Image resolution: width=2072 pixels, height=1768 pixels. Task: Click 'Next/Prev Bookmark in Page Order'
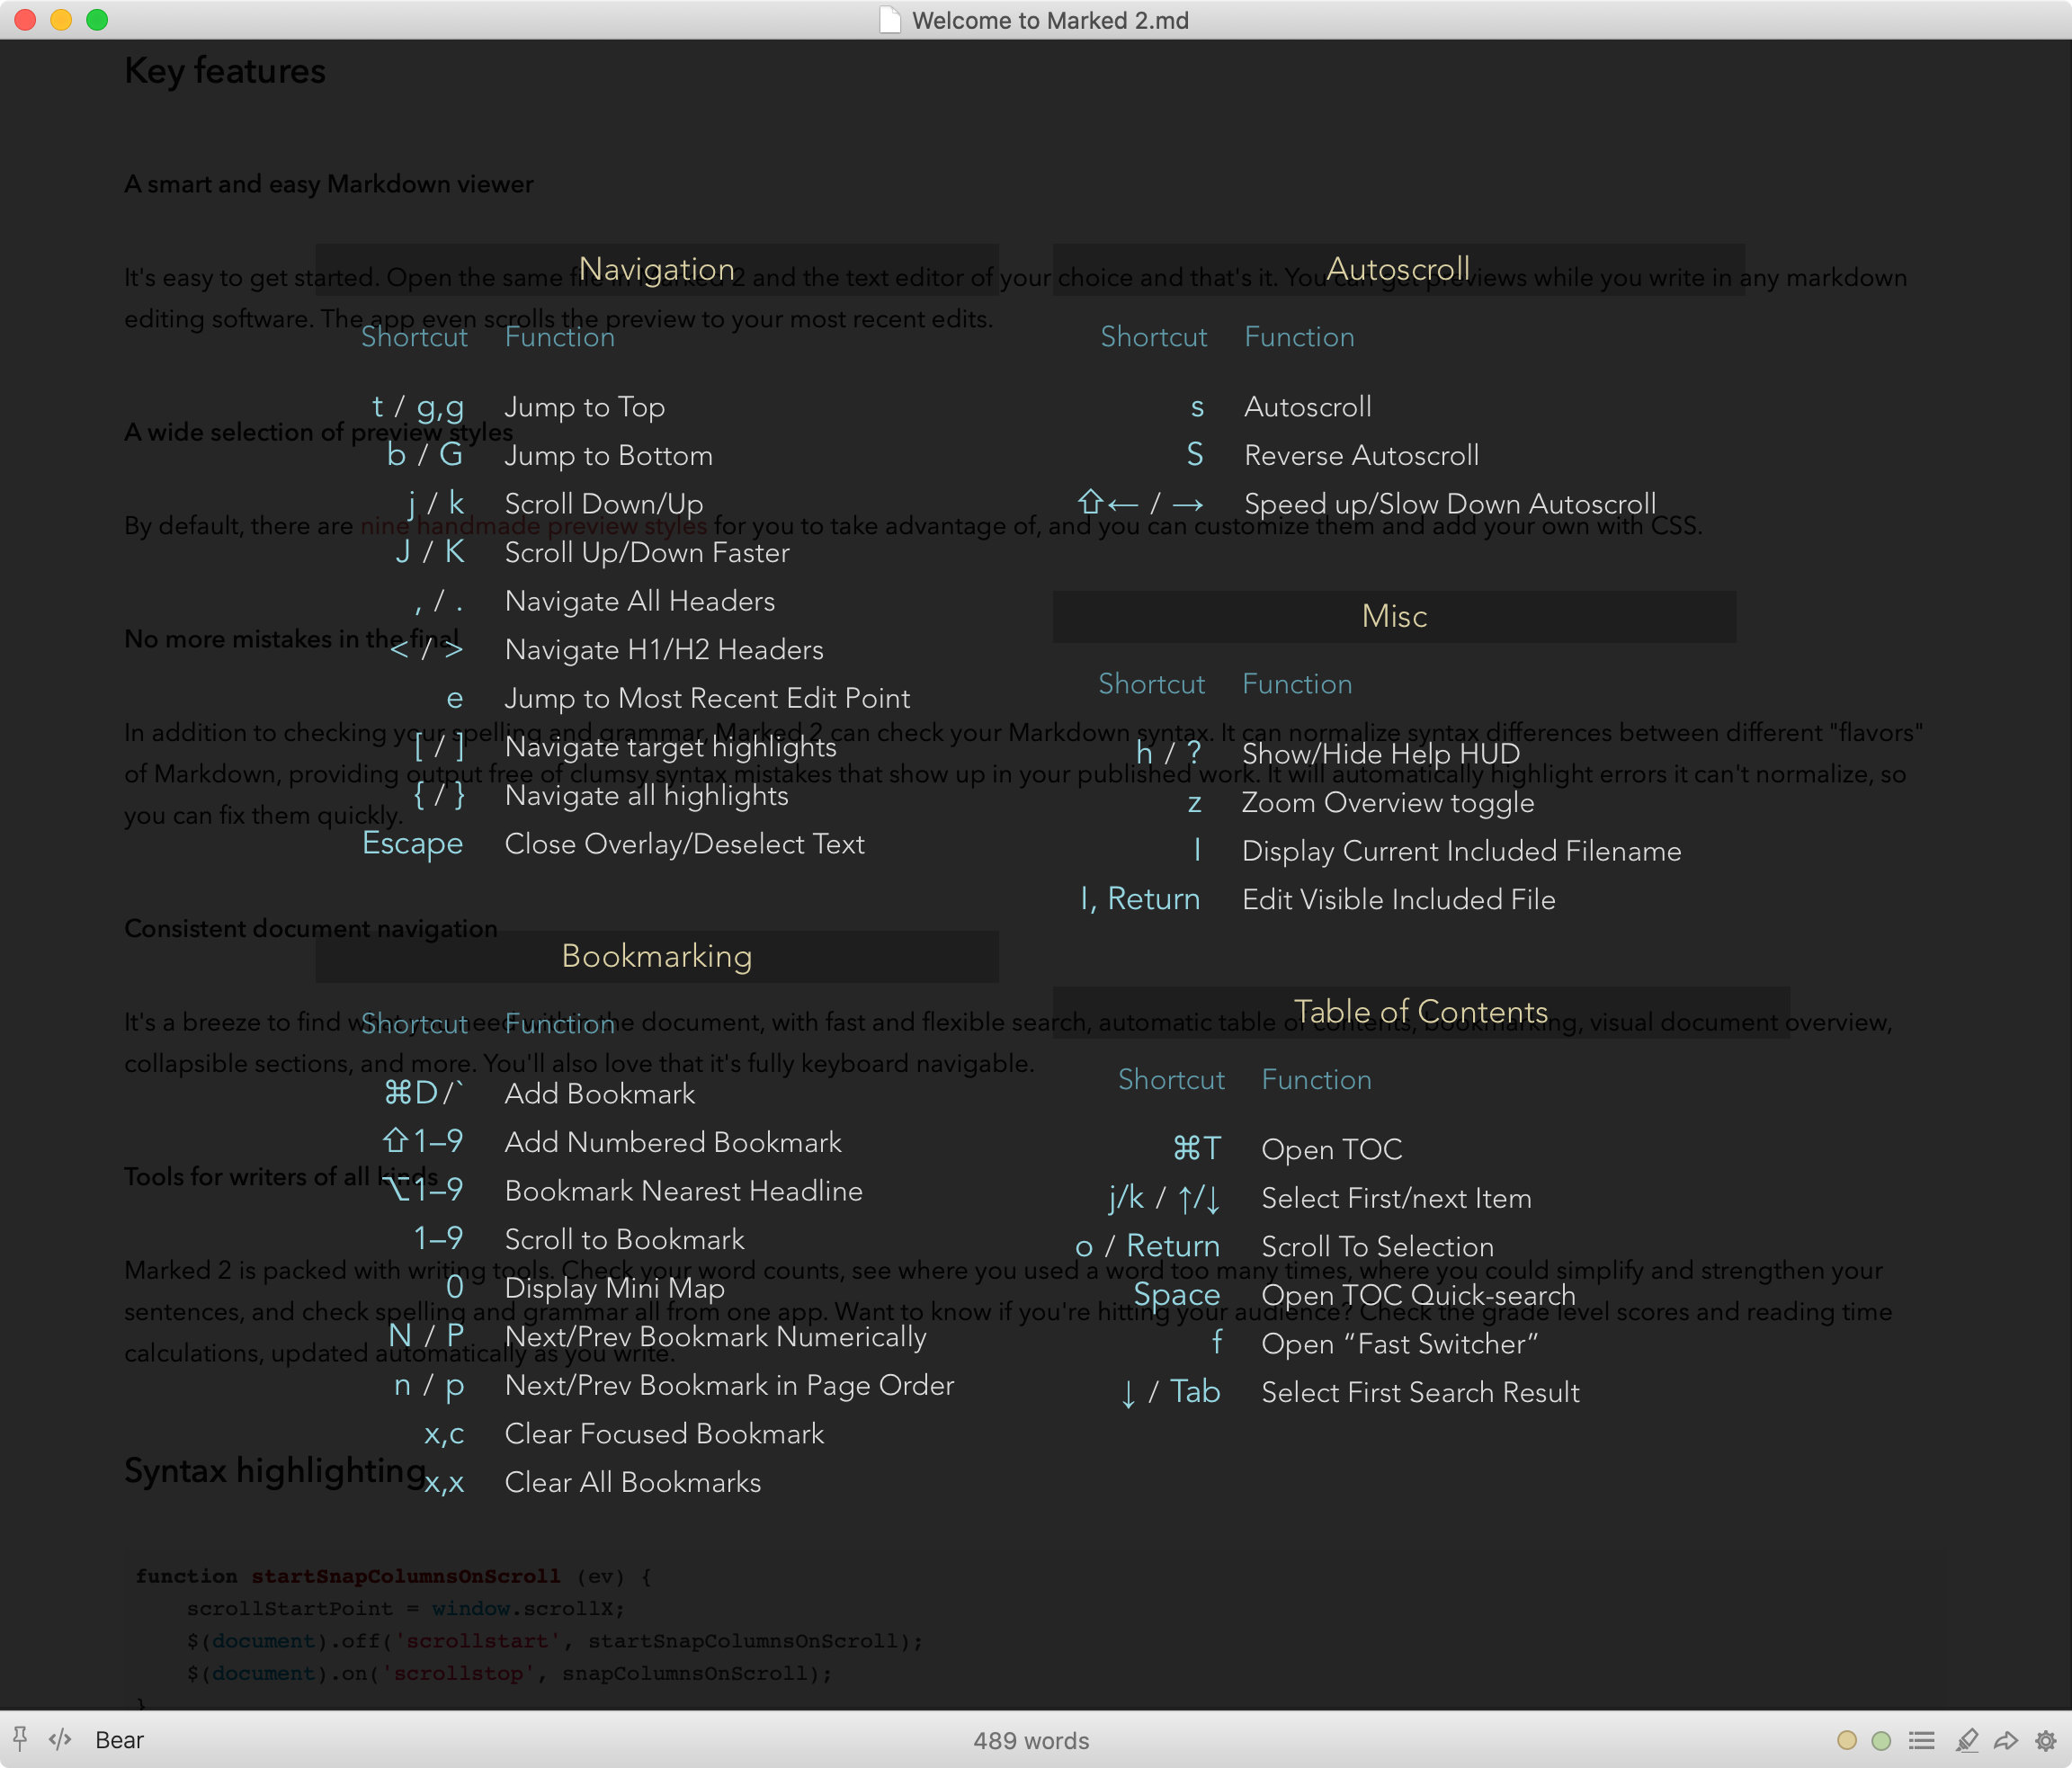click(730, 1385)
